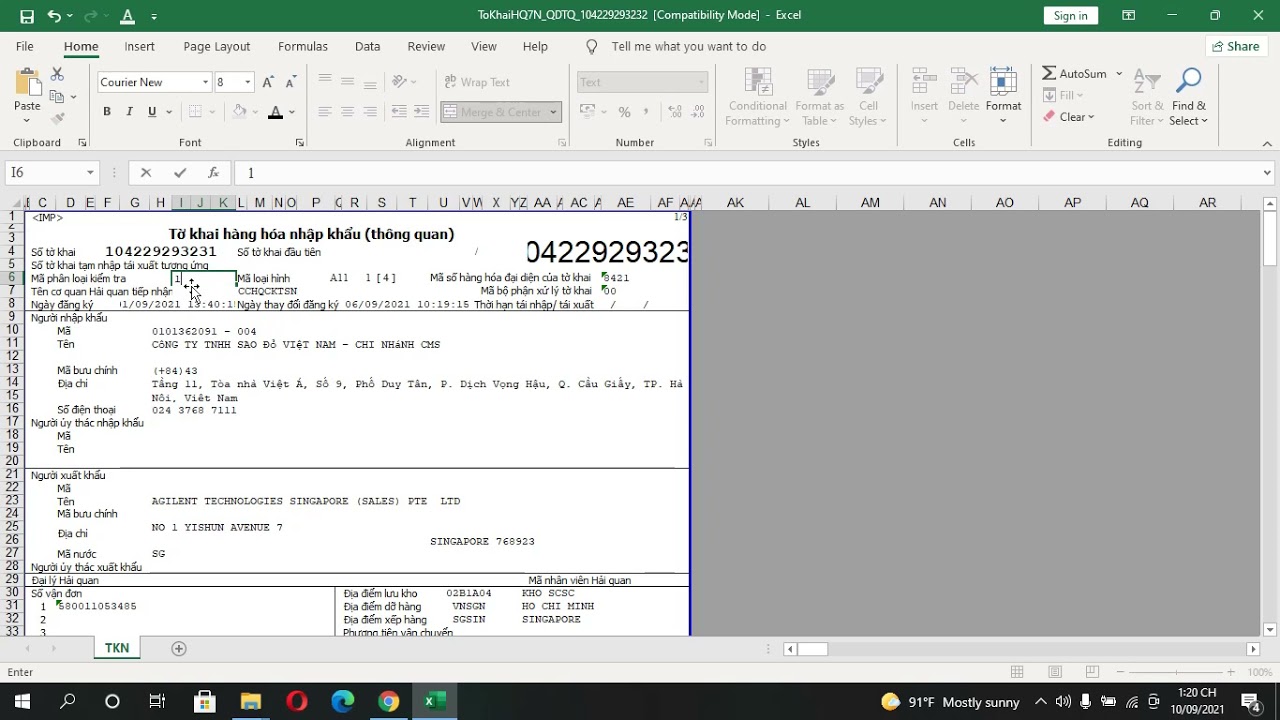
Task: Decrease decimal places
Action: 698,112
